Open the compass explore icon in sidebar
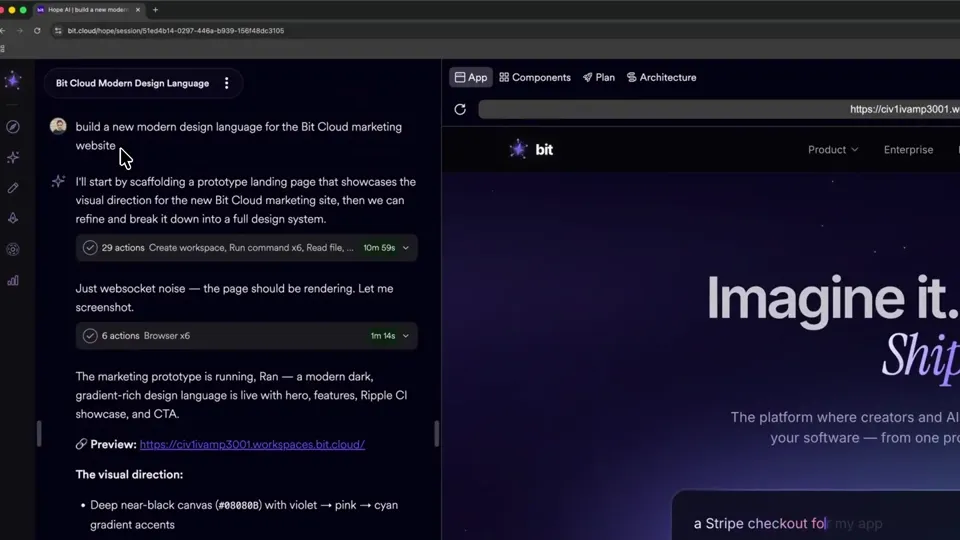Viewport: 960px width, 540px height. 13,127
